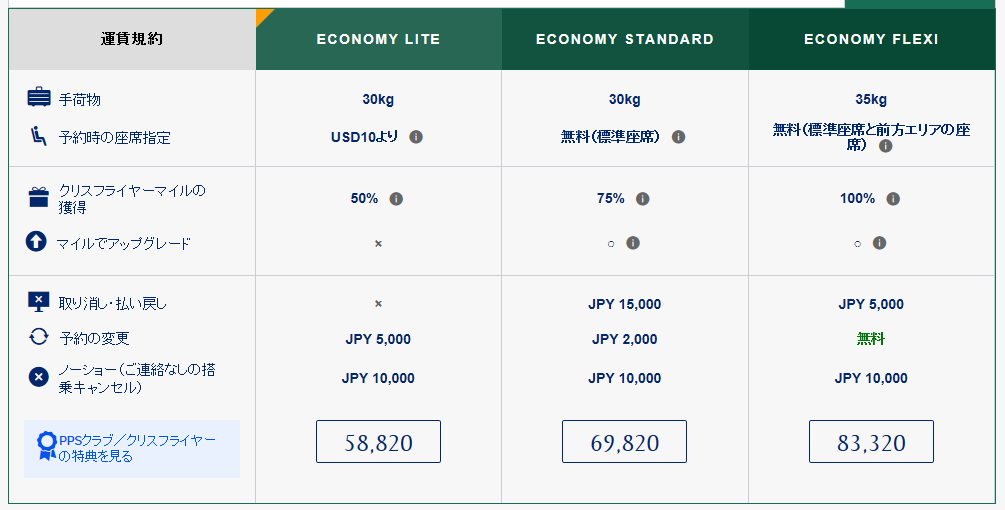Image resolution: width=1005 pixels, height=510 pixels.
Task: Select the 69,820 Economy Standard fare
Action: (x=624, y=441)
